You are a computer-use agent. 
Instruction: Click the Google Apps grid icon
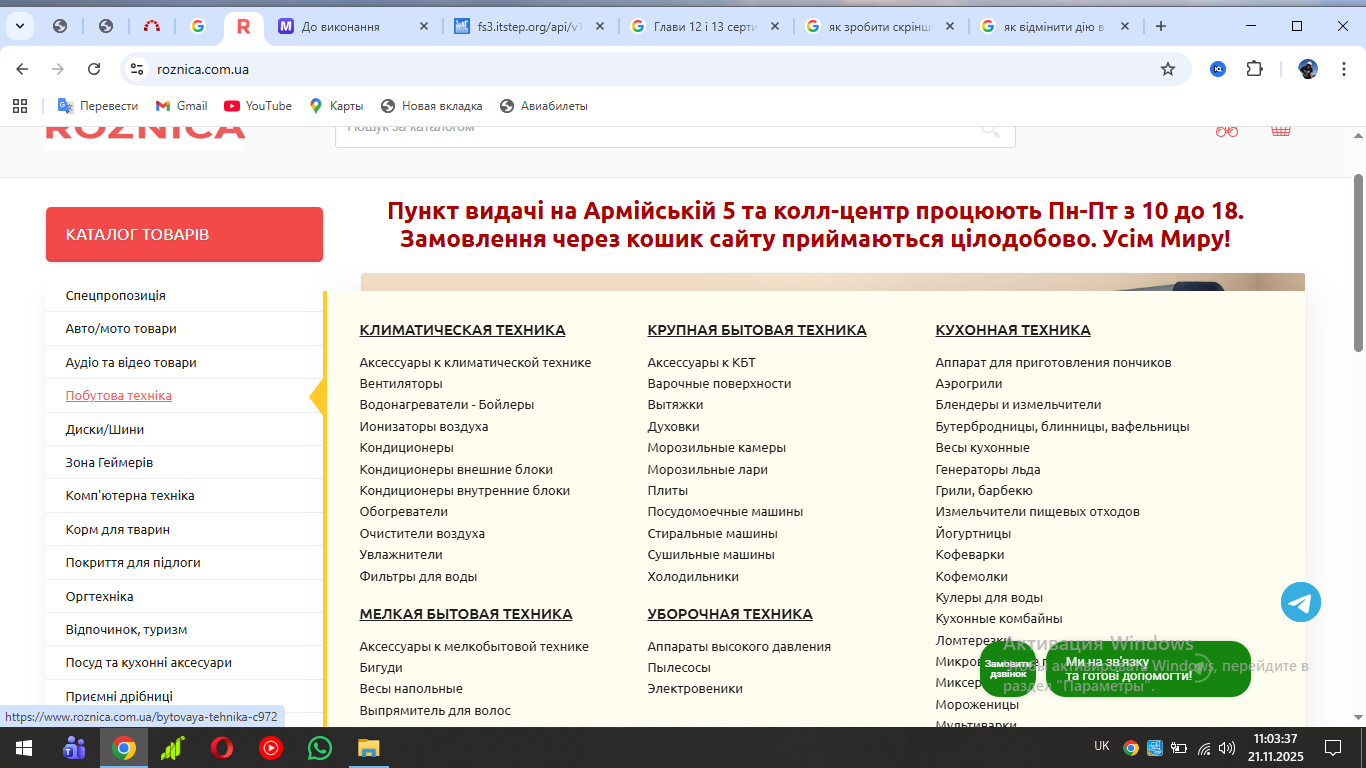tap(20, 106)
